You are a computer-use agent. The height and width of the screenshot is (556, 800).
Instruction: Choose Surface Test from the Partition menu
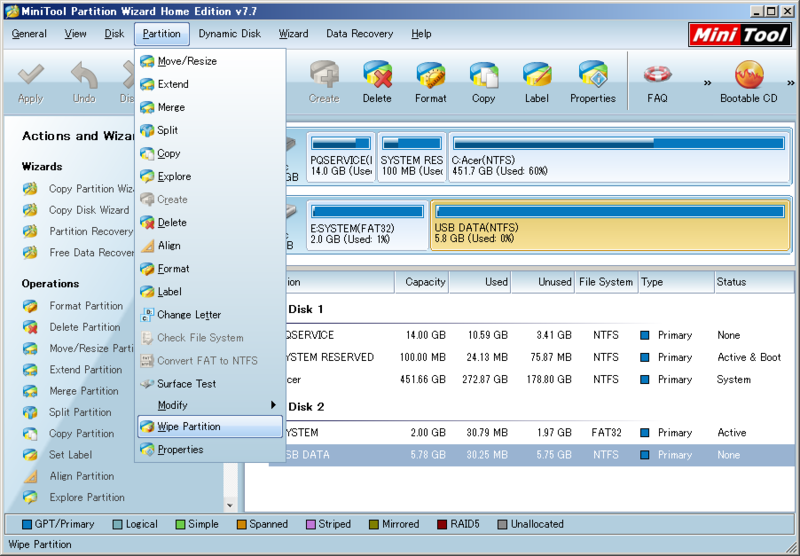210,384
